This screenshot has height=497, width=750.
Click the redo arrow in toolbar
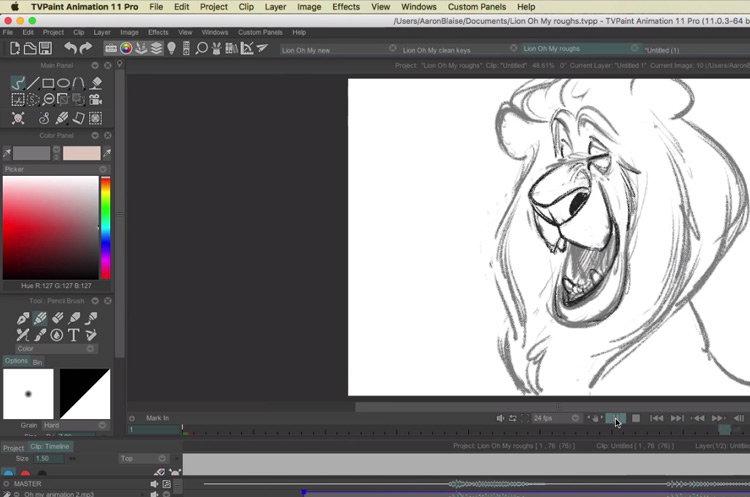pyautogui.click(x=86, y=48)
